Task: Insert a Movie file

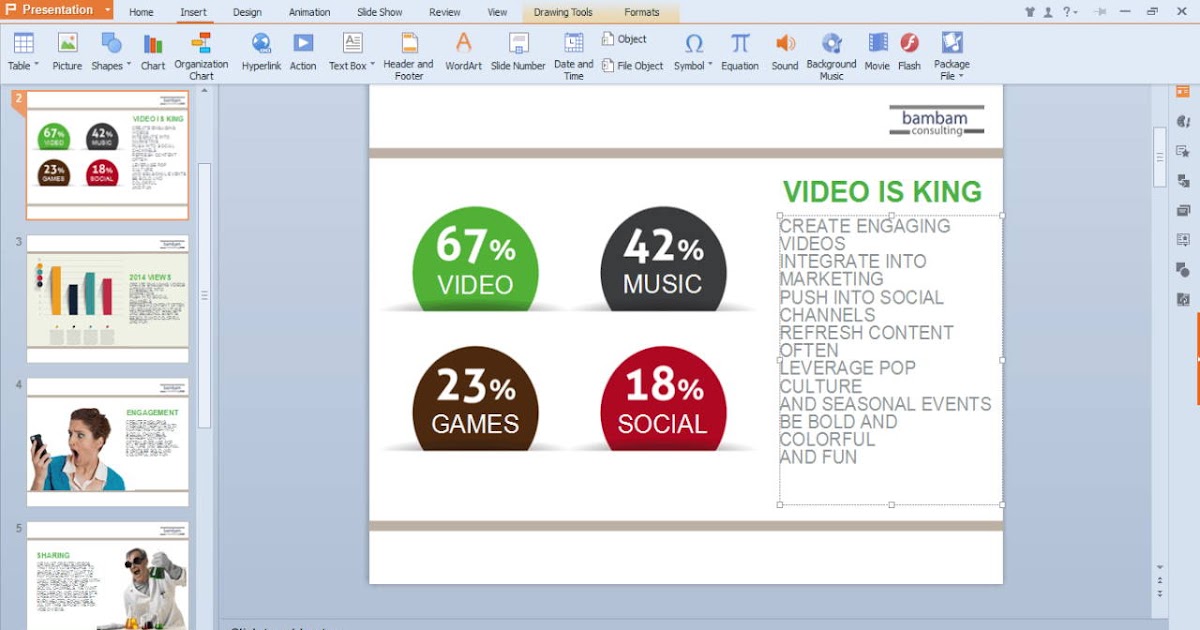Action: pyautogui.click(x=876, y=52)
